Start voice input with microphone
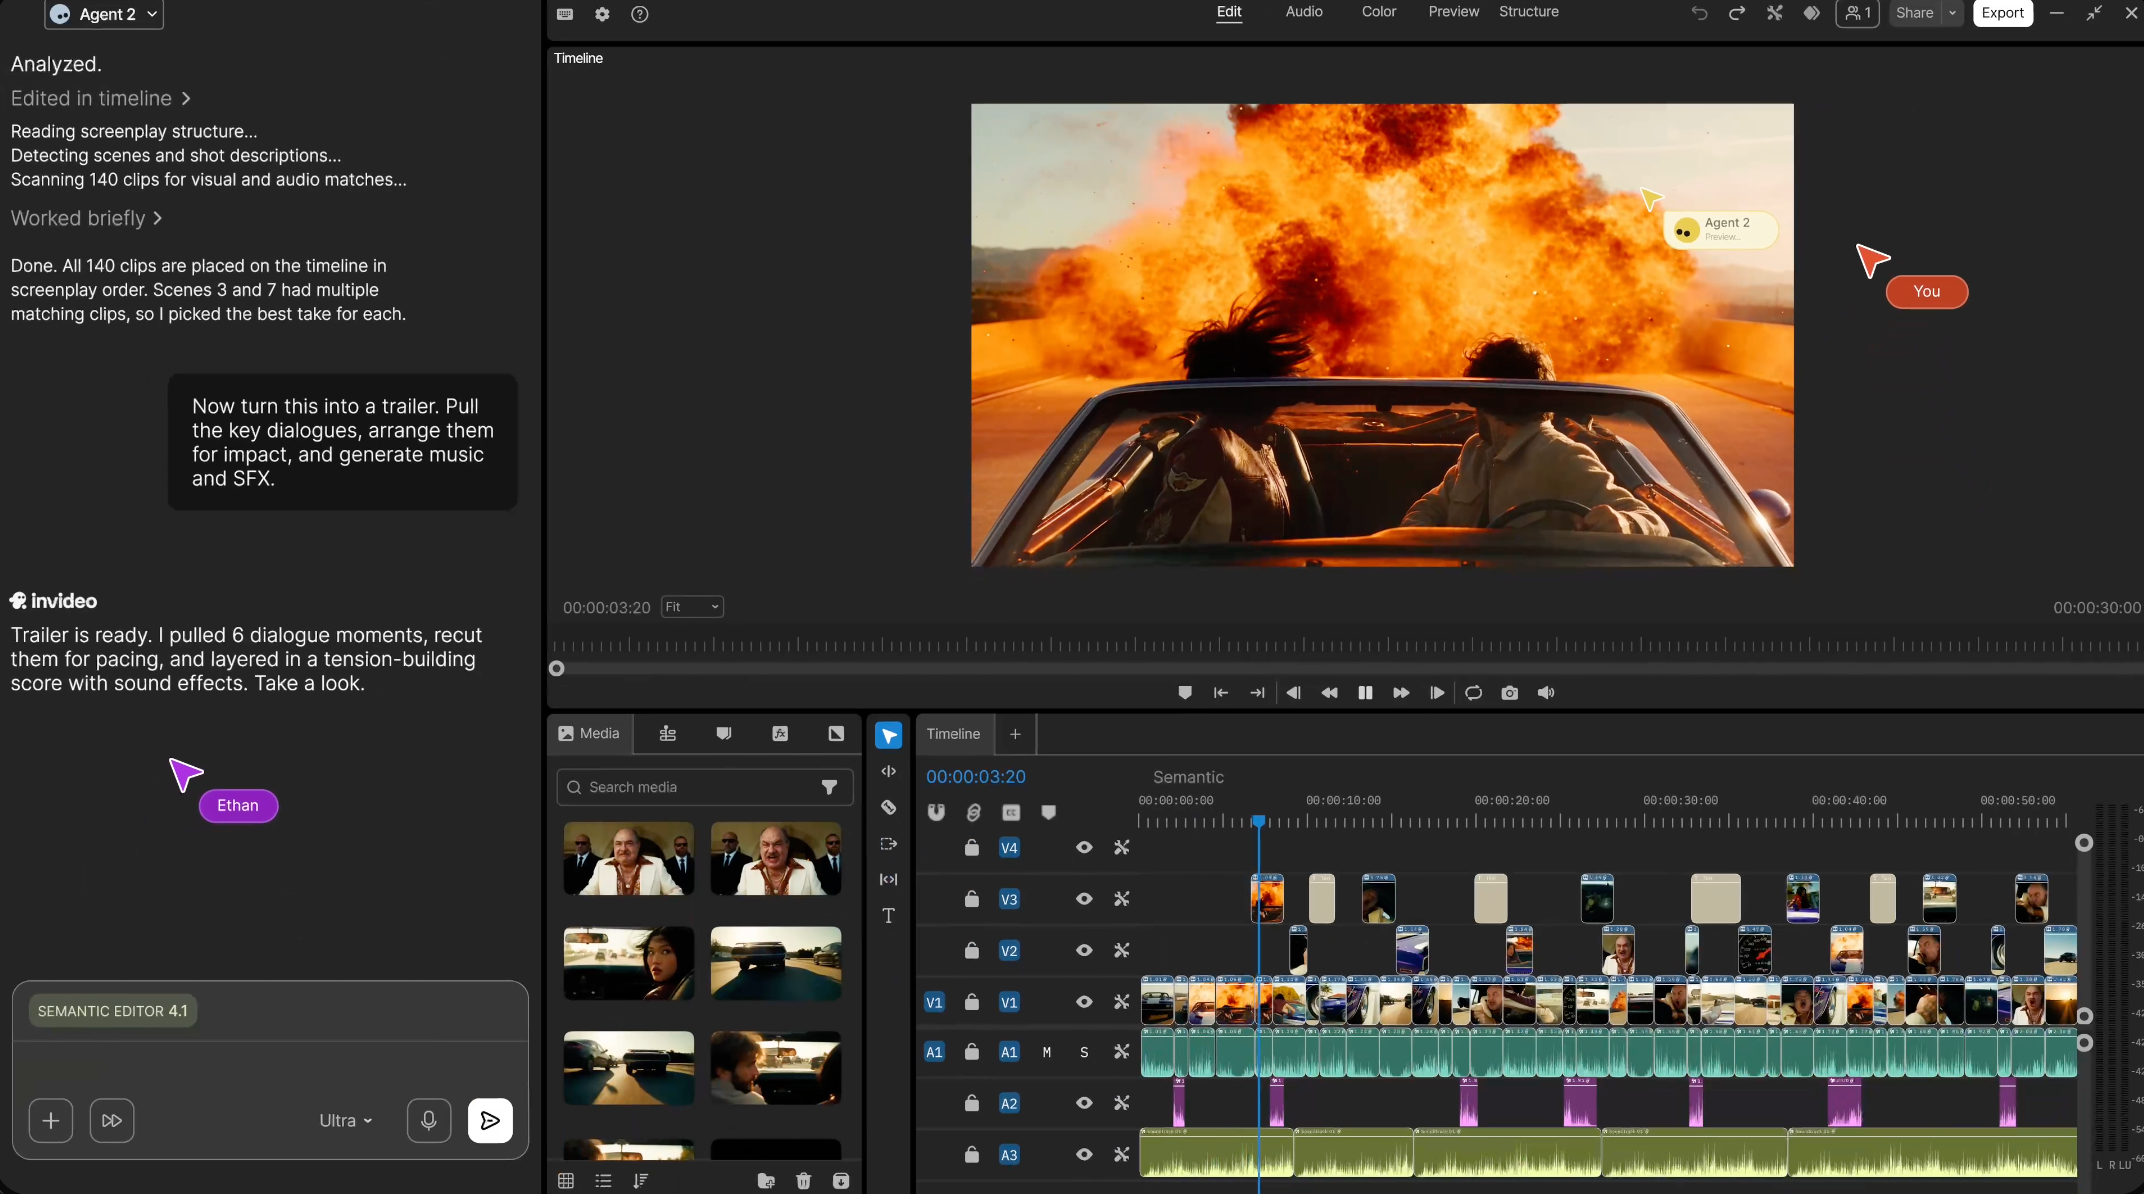 429,1121
